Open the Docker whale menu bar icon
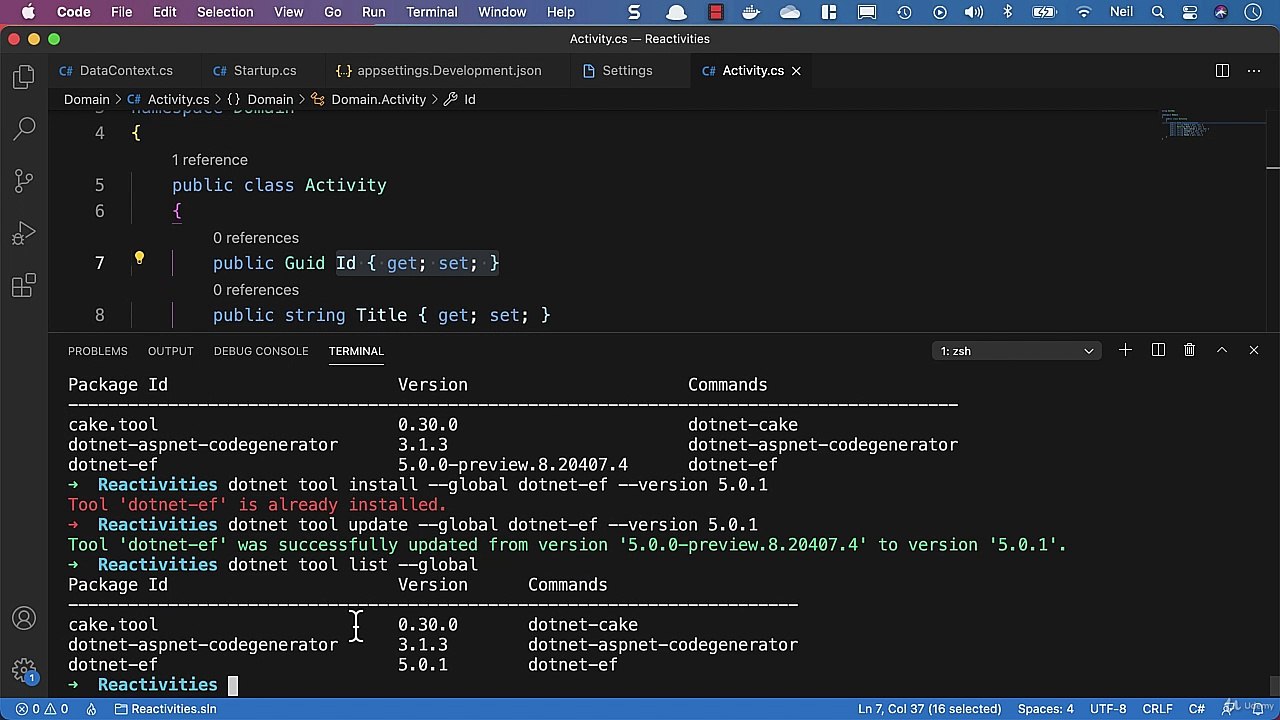The image size is (1280, 720). [x=754, y=12]
